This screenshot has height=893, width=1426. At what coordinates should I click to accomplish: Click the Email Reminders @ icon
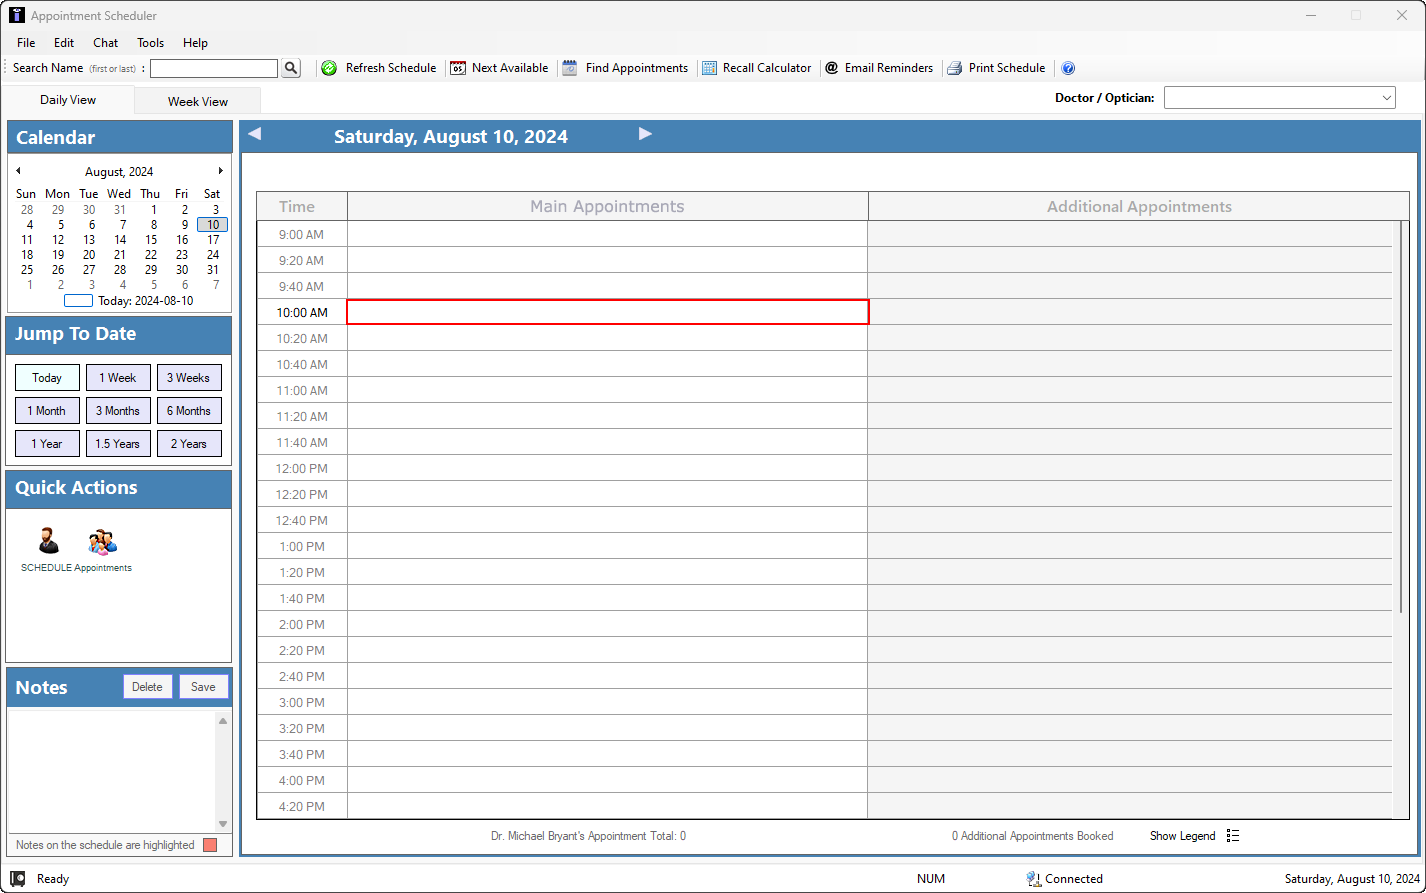pos(831,68)
